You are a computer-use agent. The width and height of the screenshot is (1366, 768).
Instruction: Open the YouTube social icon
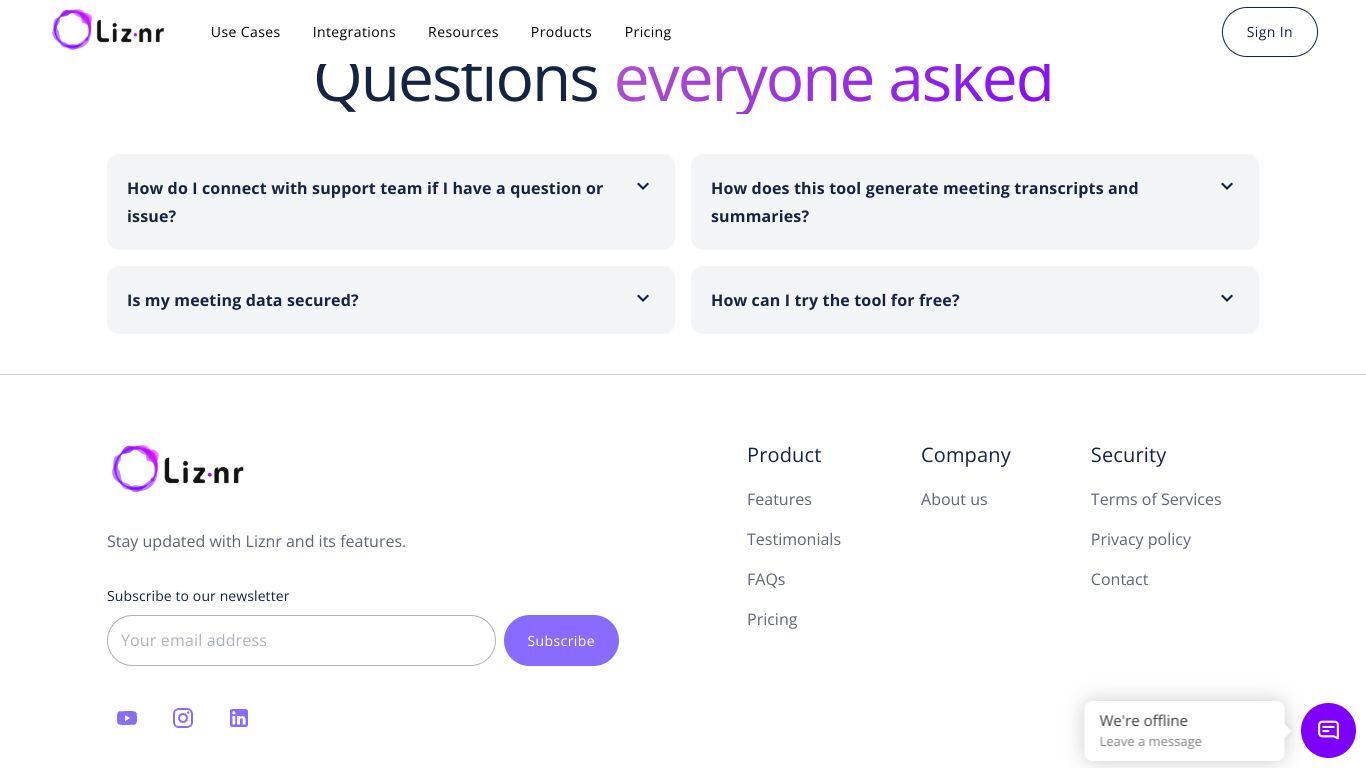pyautogui.click(x=127, y=718)
